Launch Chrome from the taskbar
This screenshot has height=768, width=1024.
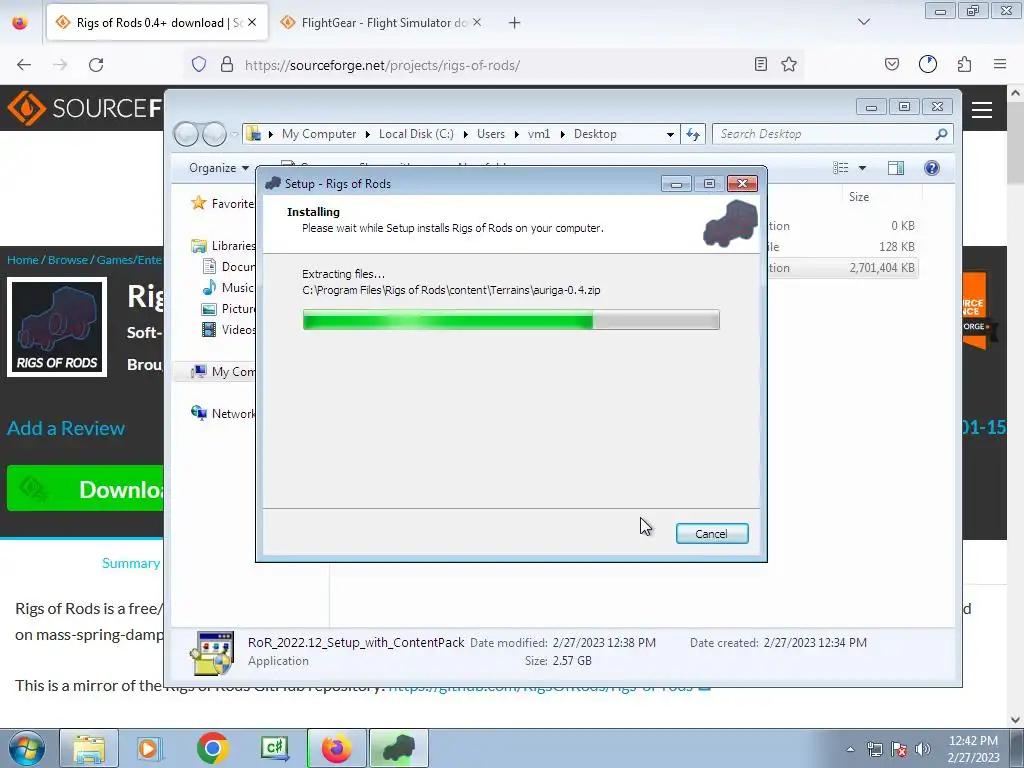[212, 748]
